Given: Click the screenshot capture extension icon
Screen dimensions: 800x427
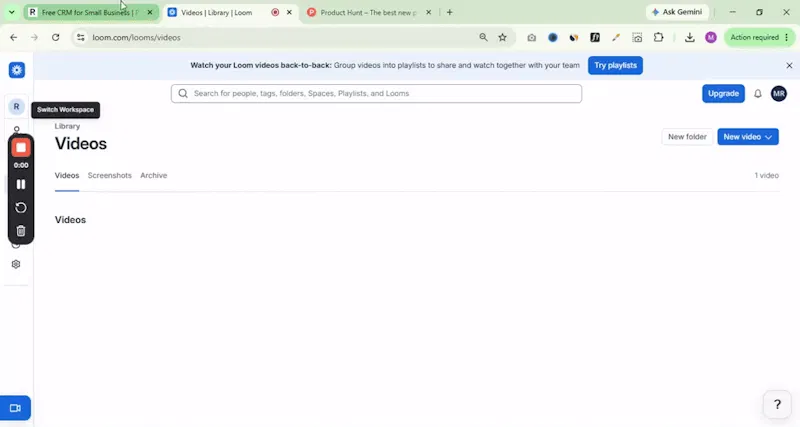Looking at the screenshot, I should [x=637, y=37].
